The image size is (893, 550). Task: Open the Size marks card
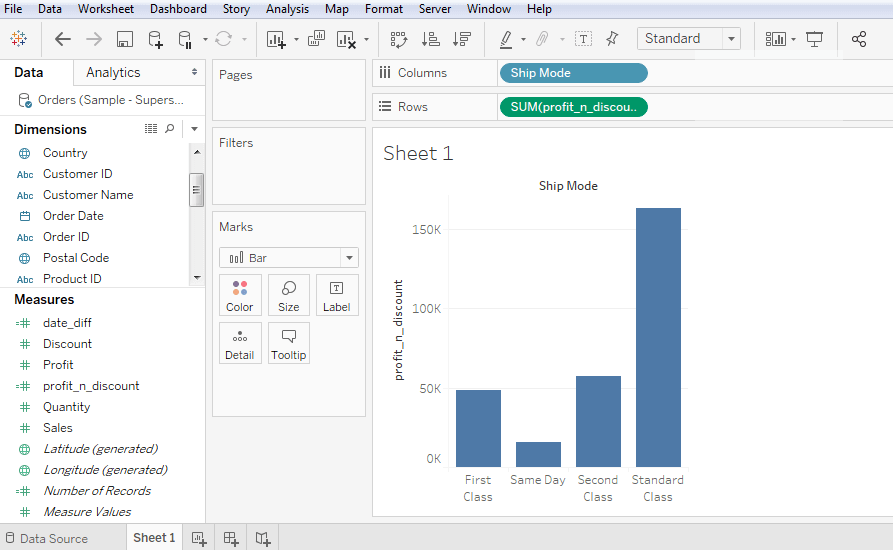pos(289,295)
